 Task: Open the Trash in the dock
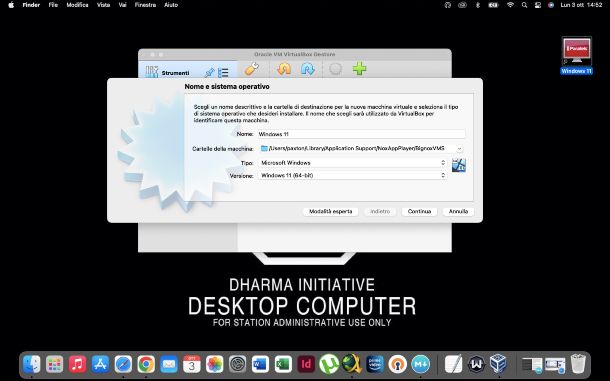pyautogui.click(x=578, y=364)
